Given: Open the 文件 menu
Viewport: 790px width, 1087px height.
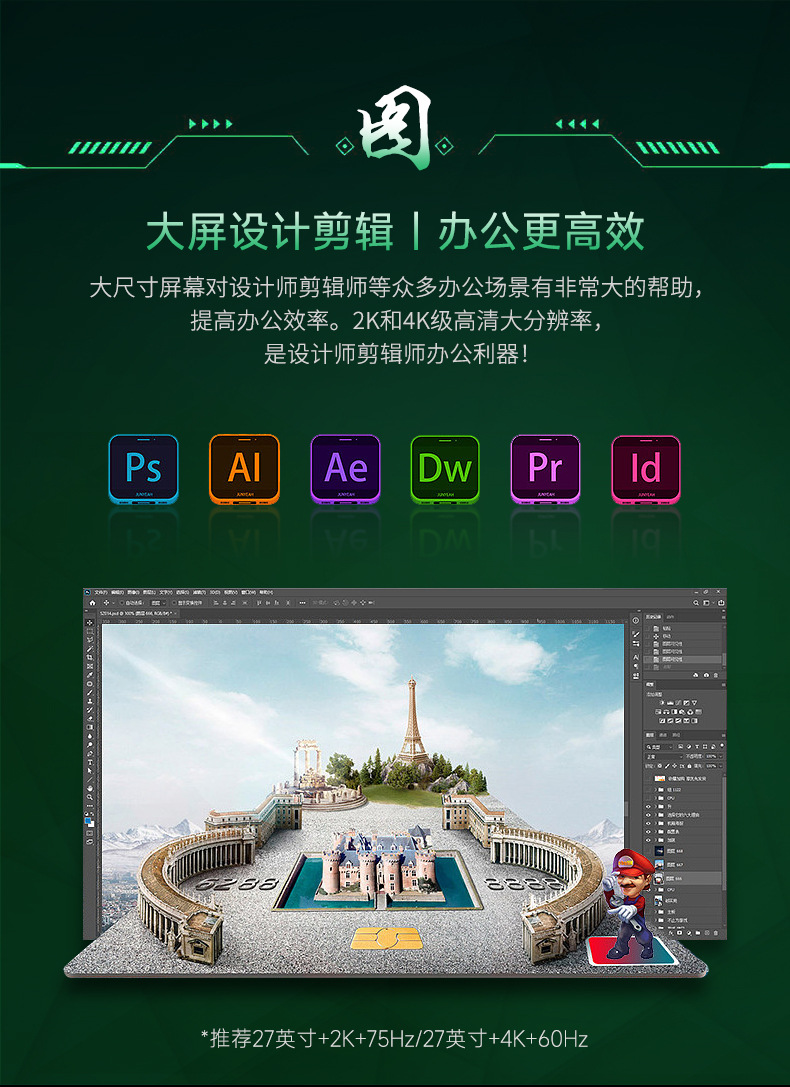Looking at the screenshot, I should tap(100, 593).
